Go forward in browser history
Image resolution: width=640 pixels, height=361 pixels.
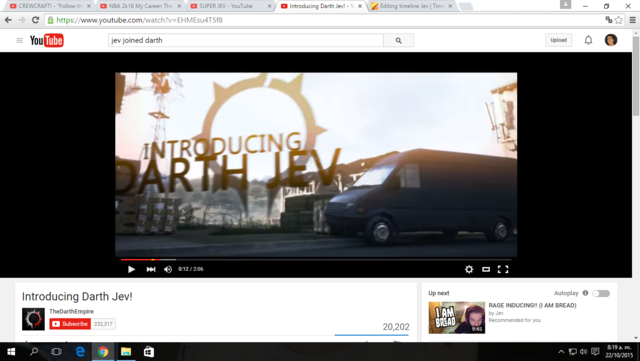click(22, 20)
